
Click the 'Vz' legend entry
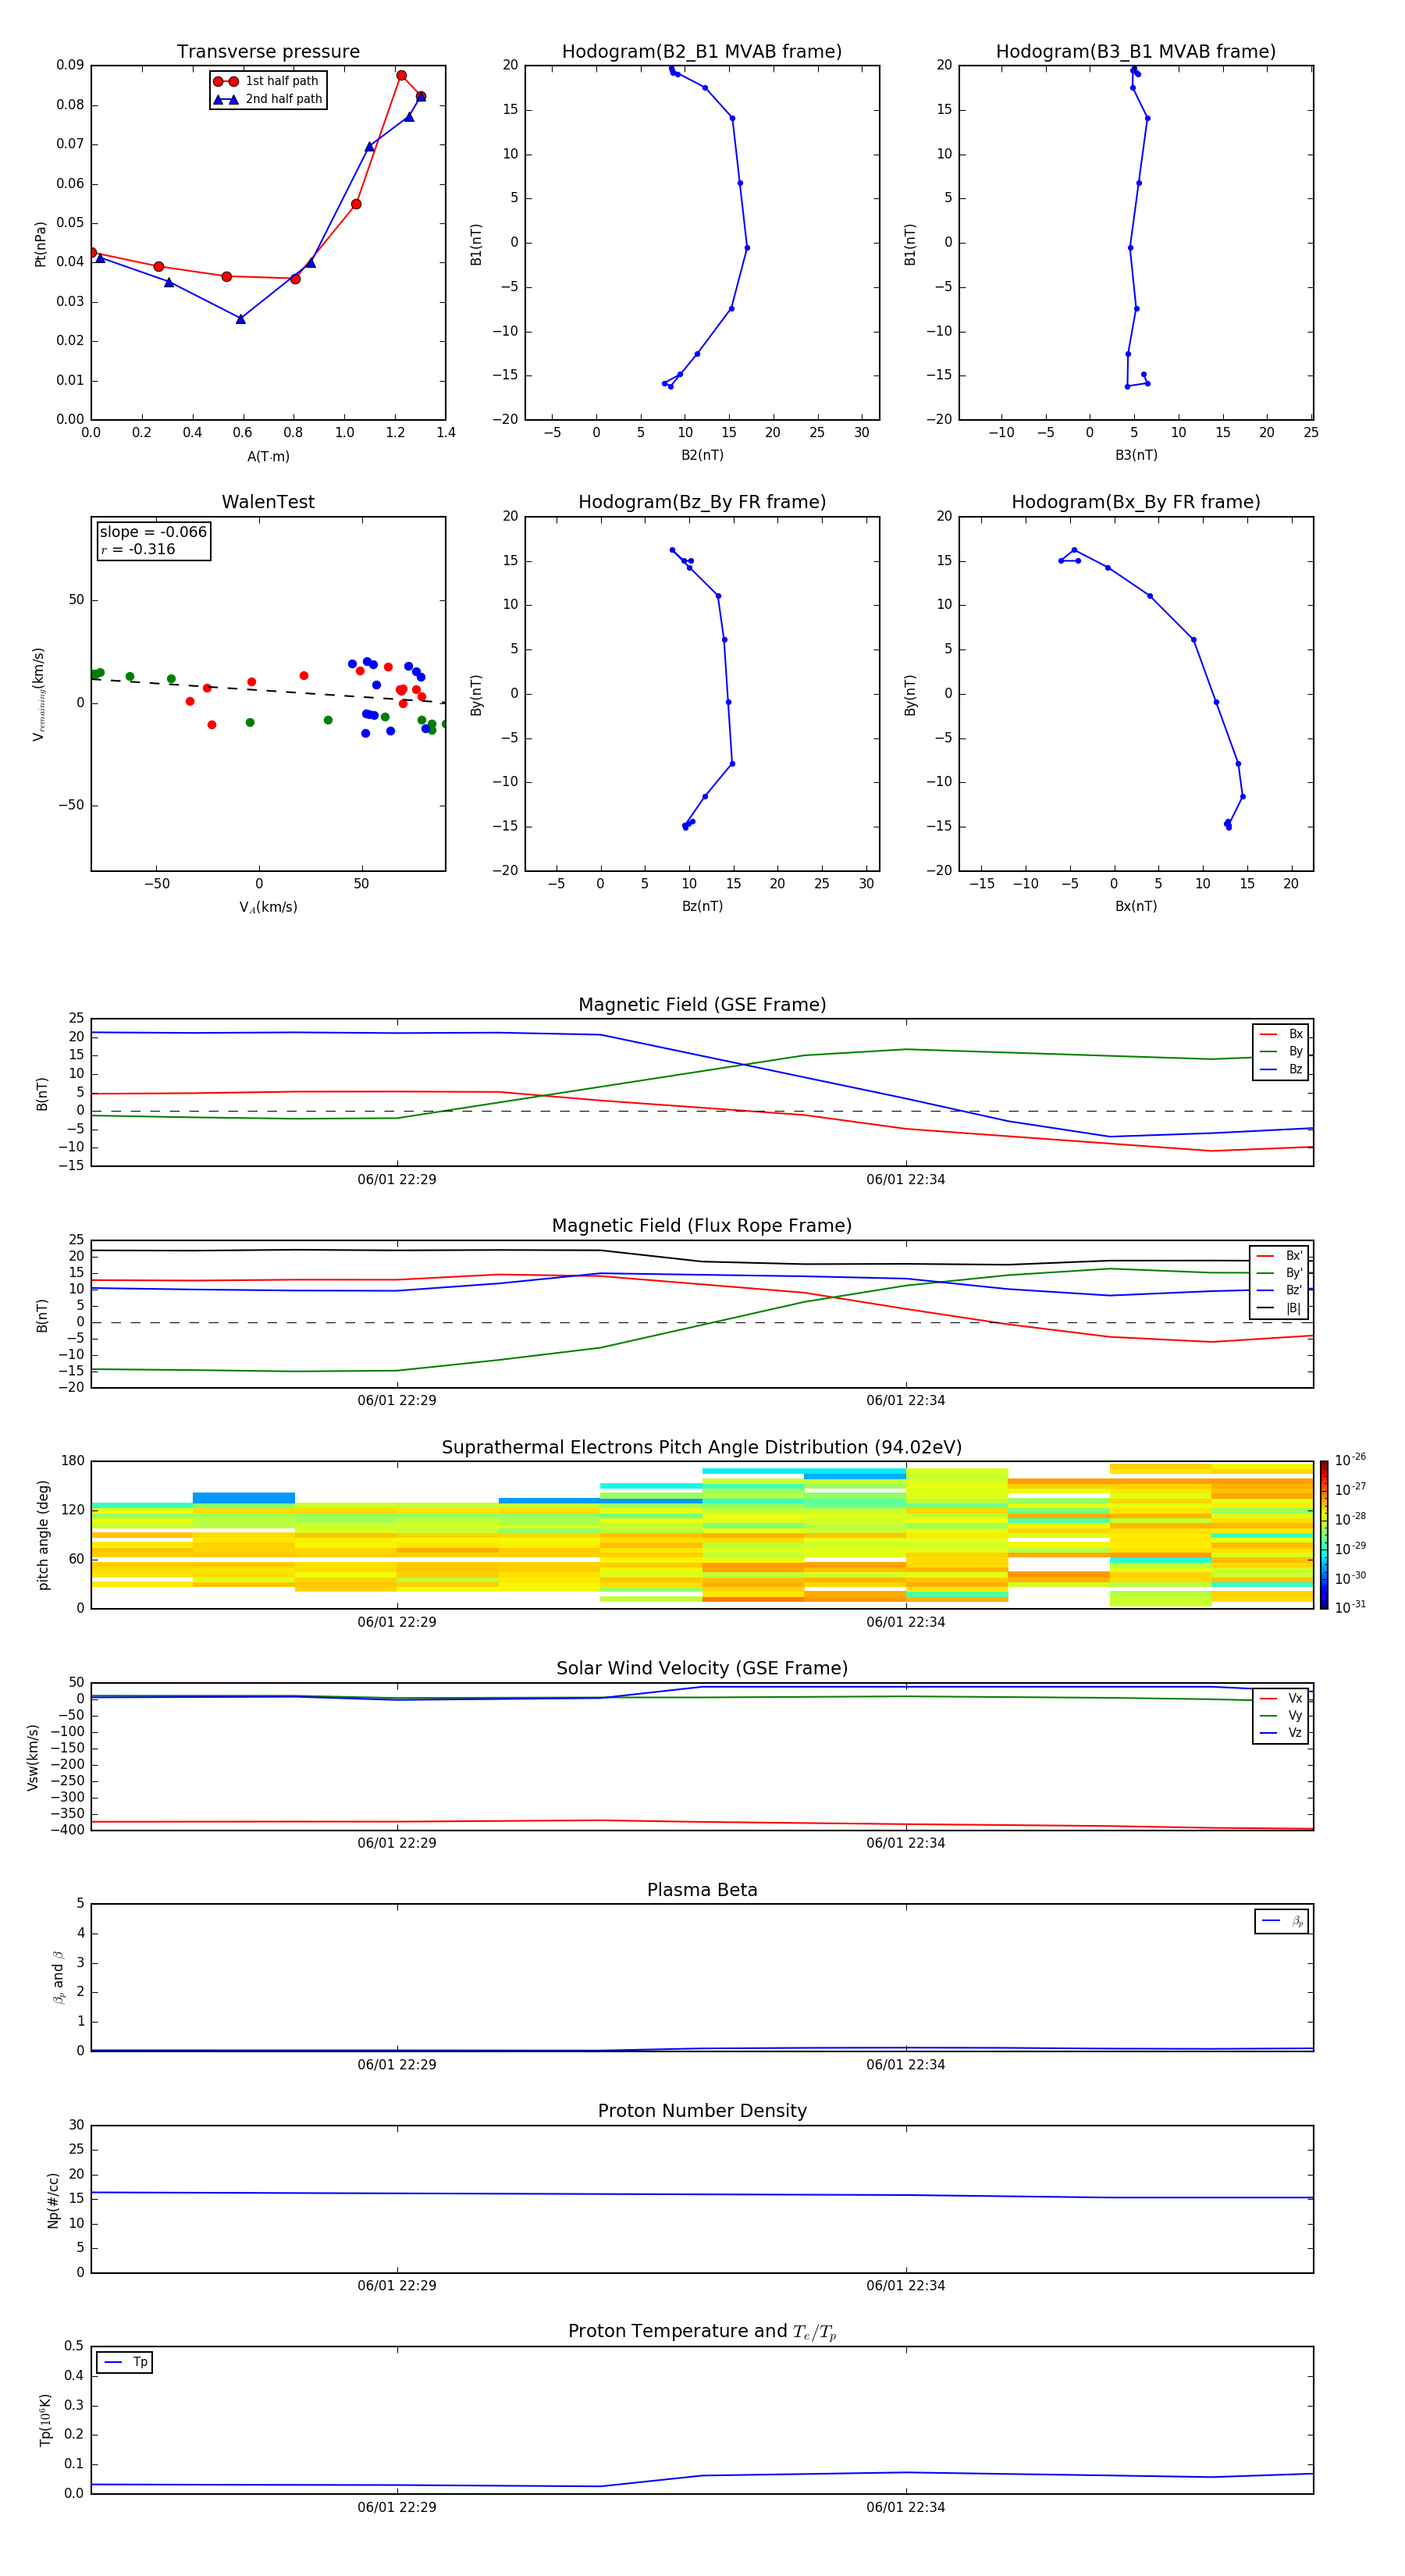1282,1733
